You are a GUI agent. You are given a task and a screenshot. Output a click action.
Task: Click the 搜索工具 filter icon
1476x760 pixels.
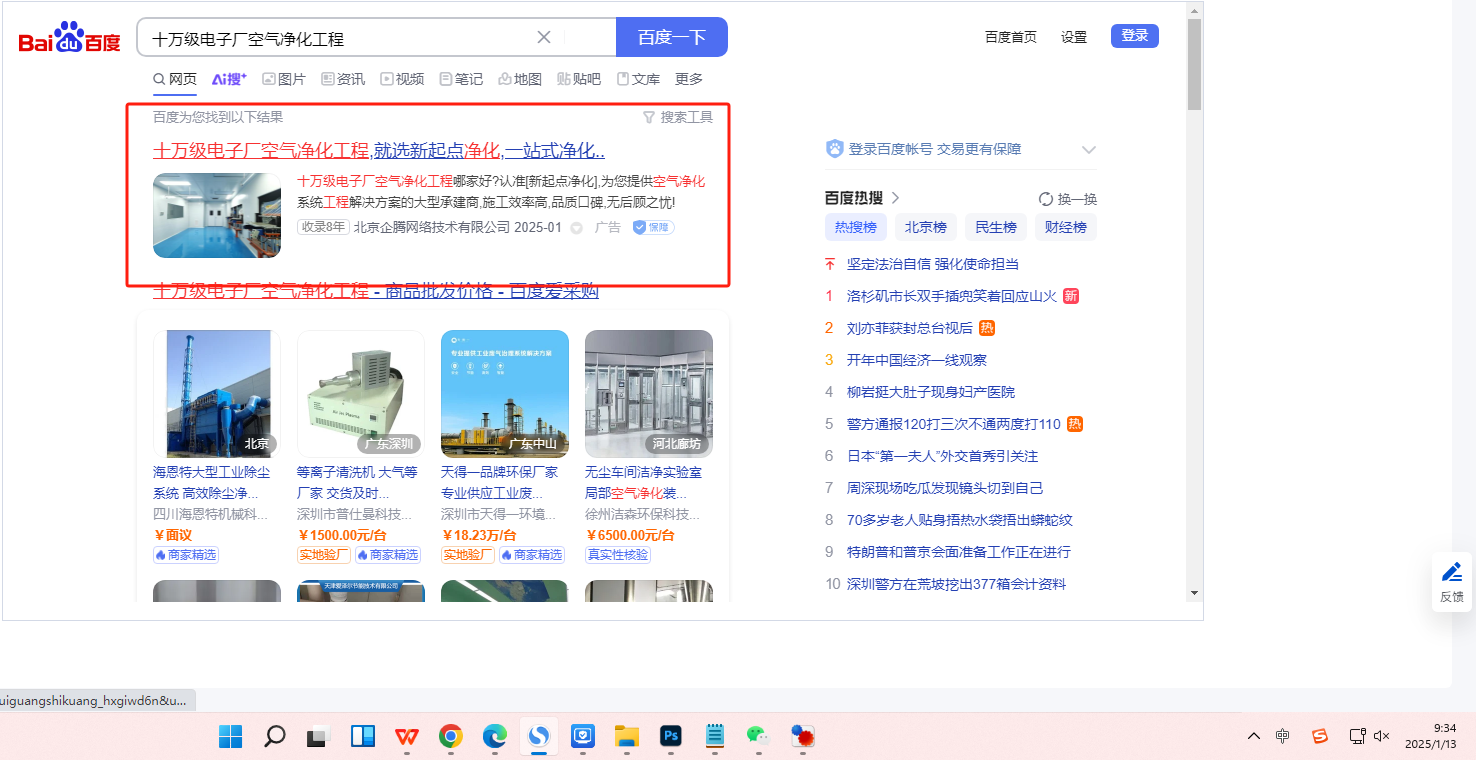[x=649, y=117]
